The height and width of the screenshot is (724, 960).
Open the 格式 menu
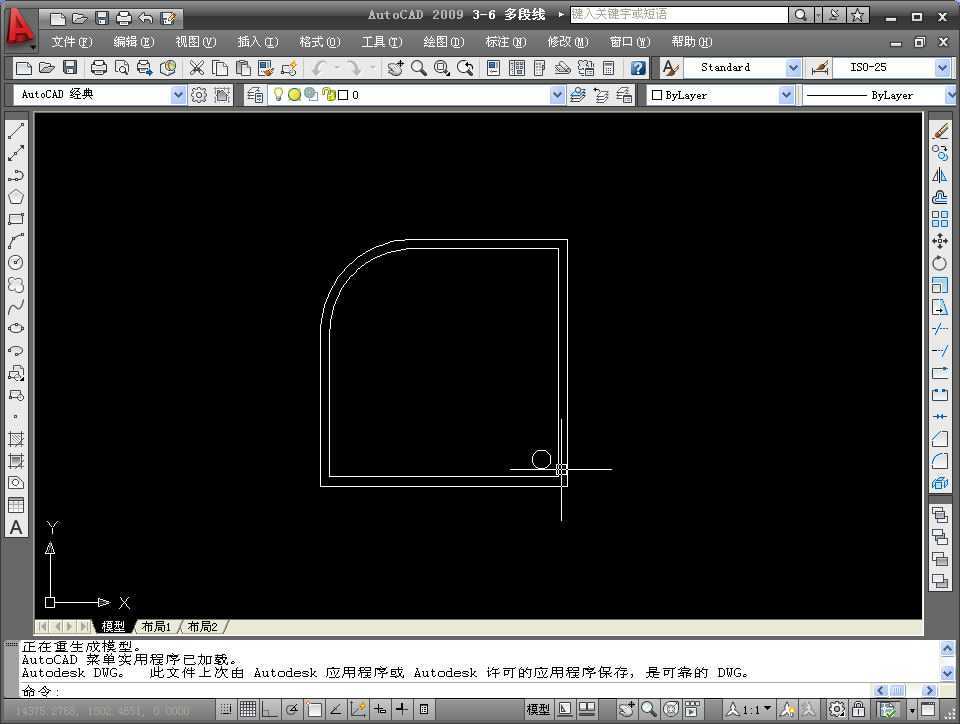point(320,42)
